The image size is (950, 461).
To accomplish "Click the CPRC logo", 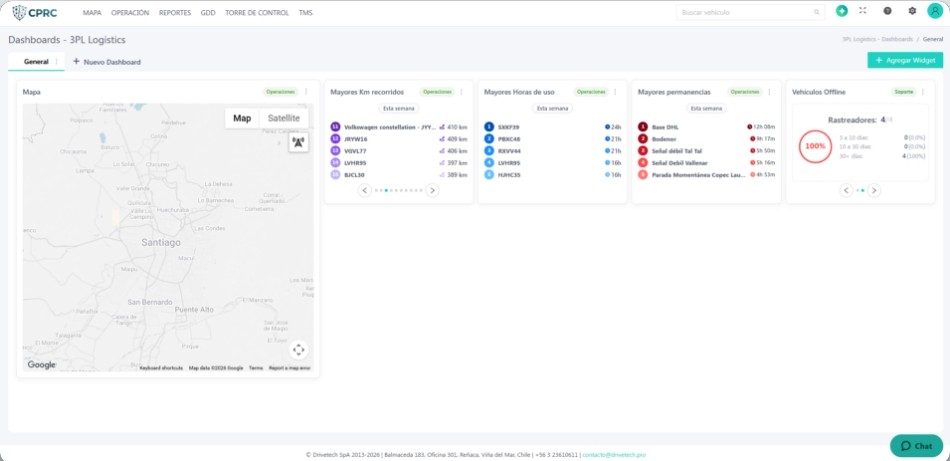I will (x=35, y=12).
